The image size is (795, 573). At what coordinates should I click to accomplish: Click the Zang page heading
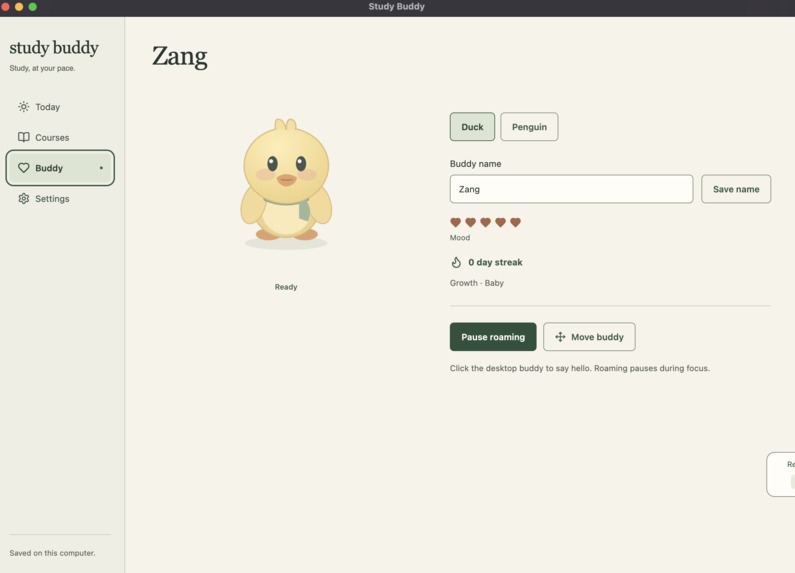coord(179,56)
